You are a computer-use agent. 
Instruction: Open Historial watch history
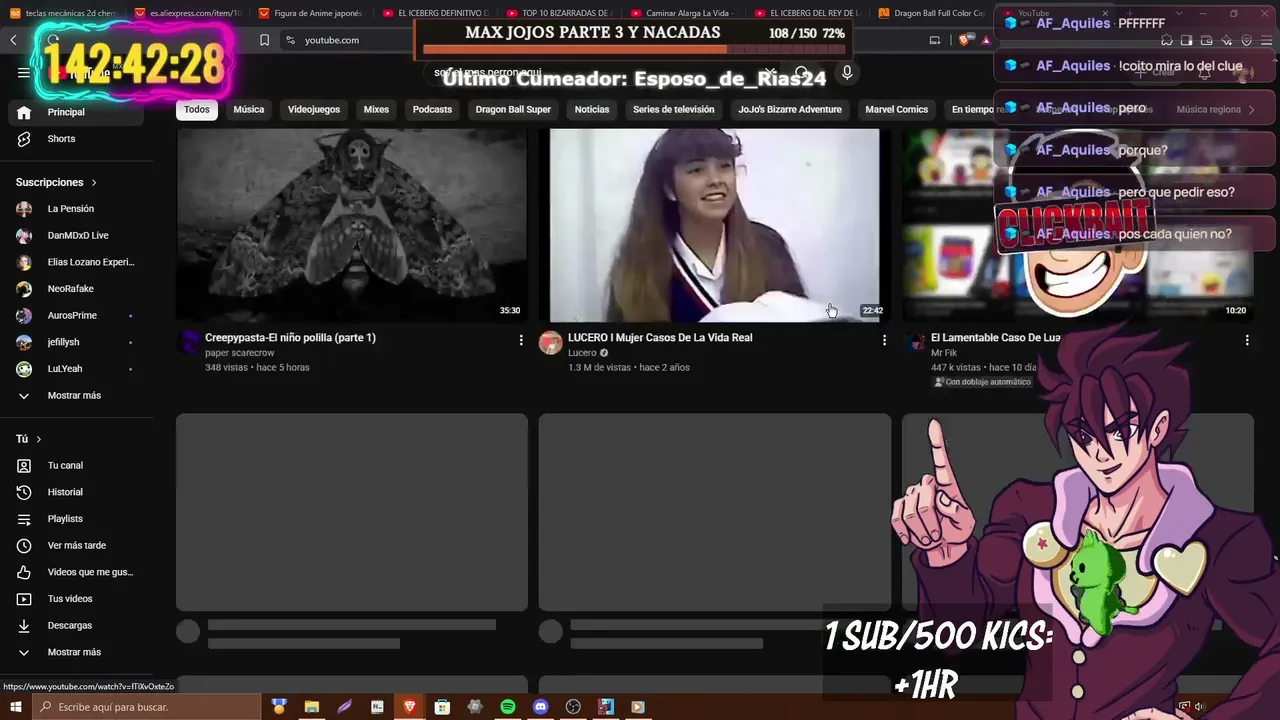(76, 492)
